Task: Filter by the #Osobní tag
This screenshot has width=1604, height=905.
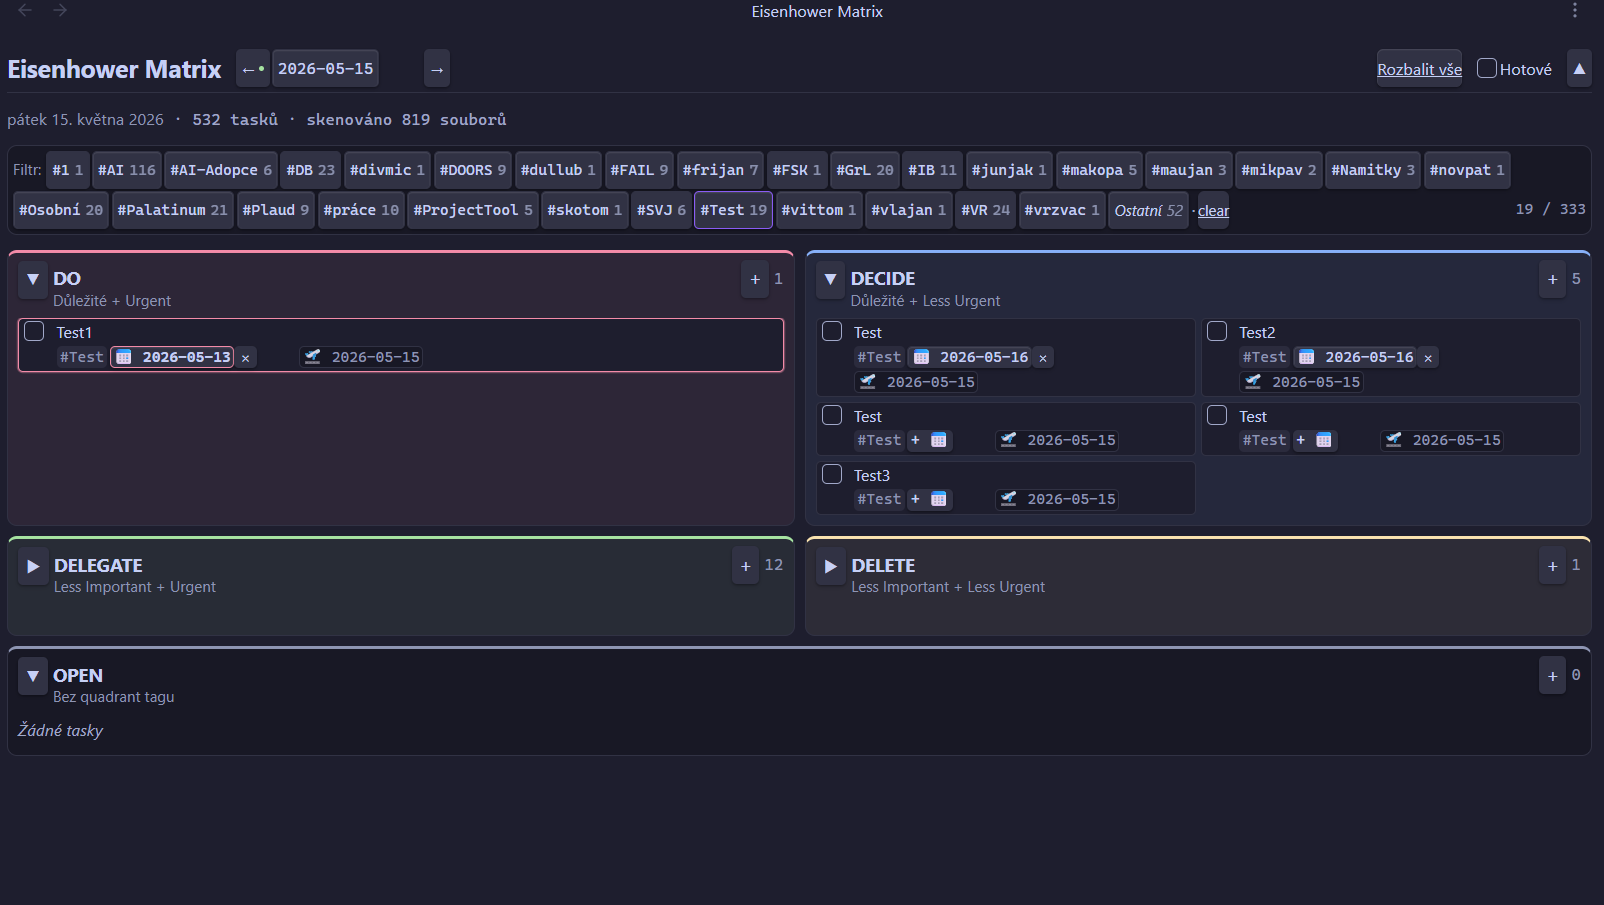Action: pyautogui.click(x=61, y=210)
